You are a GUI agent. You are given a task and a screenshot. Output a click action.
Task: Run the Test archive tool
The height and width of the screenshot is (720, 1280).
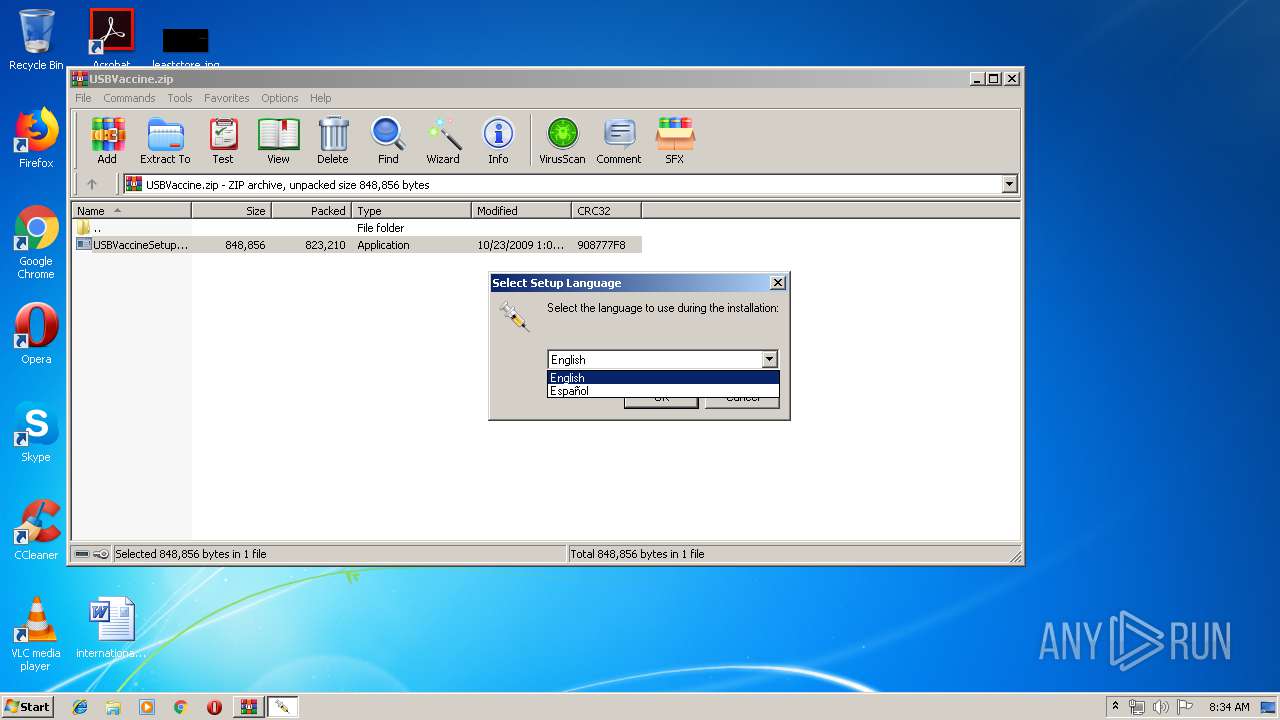click(x=223, y=140)
